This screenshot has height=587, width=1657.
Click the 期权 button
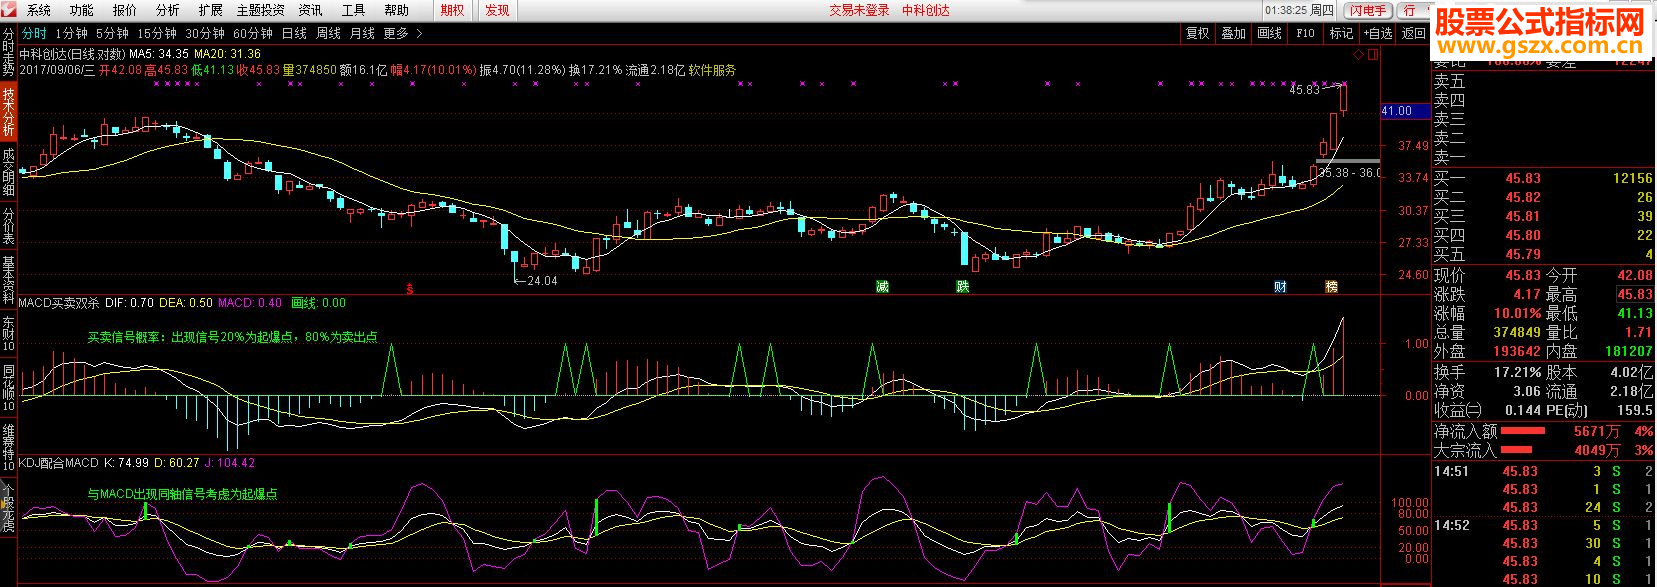[x=452, y=10]
